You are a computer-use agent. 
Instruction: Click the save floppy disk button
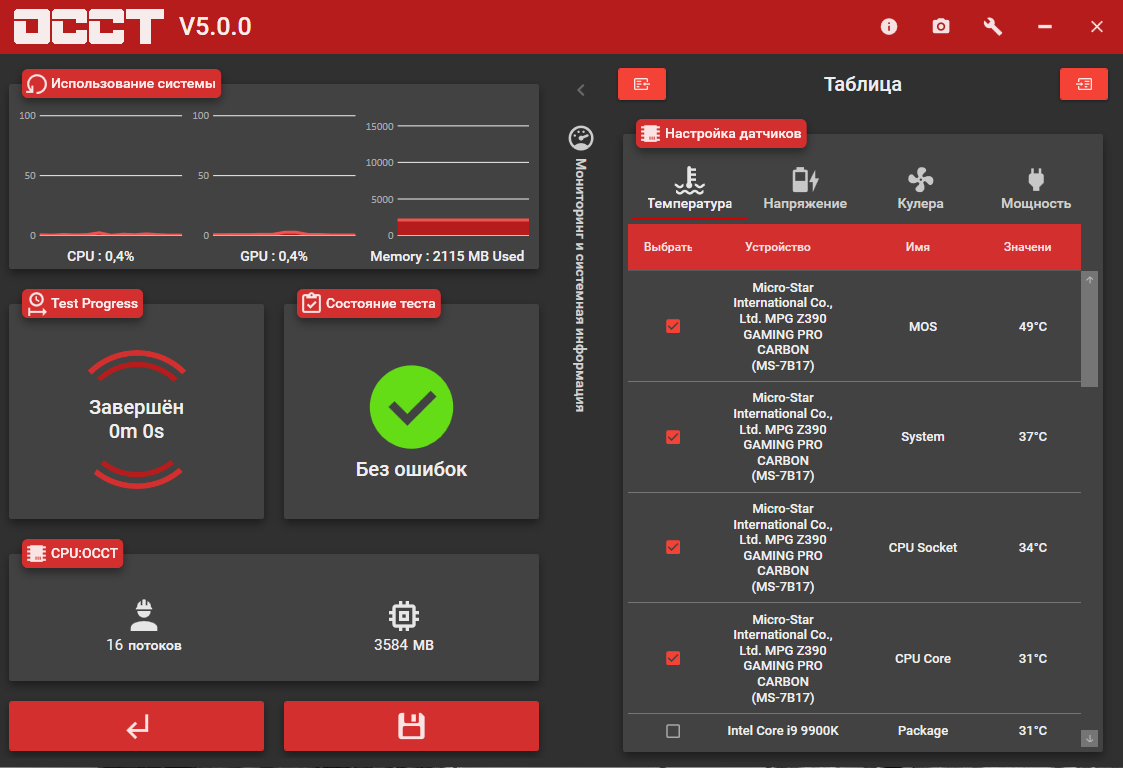click(411, 726)
